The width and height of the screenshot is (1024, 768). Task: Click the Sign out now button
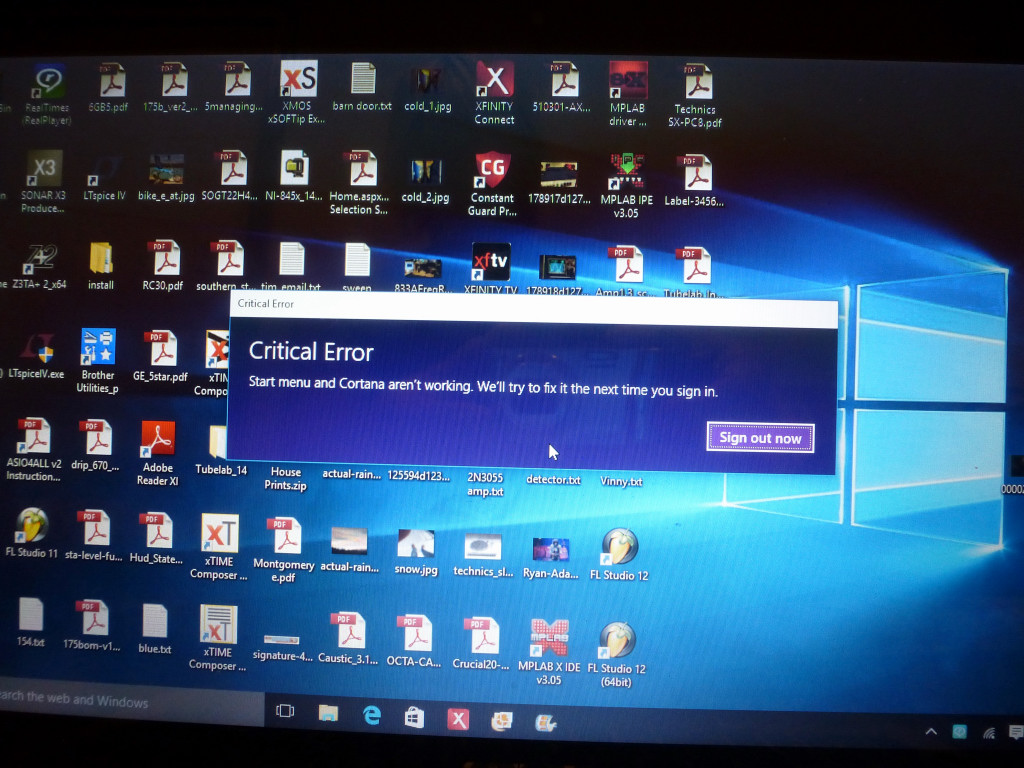click(760, 438)
